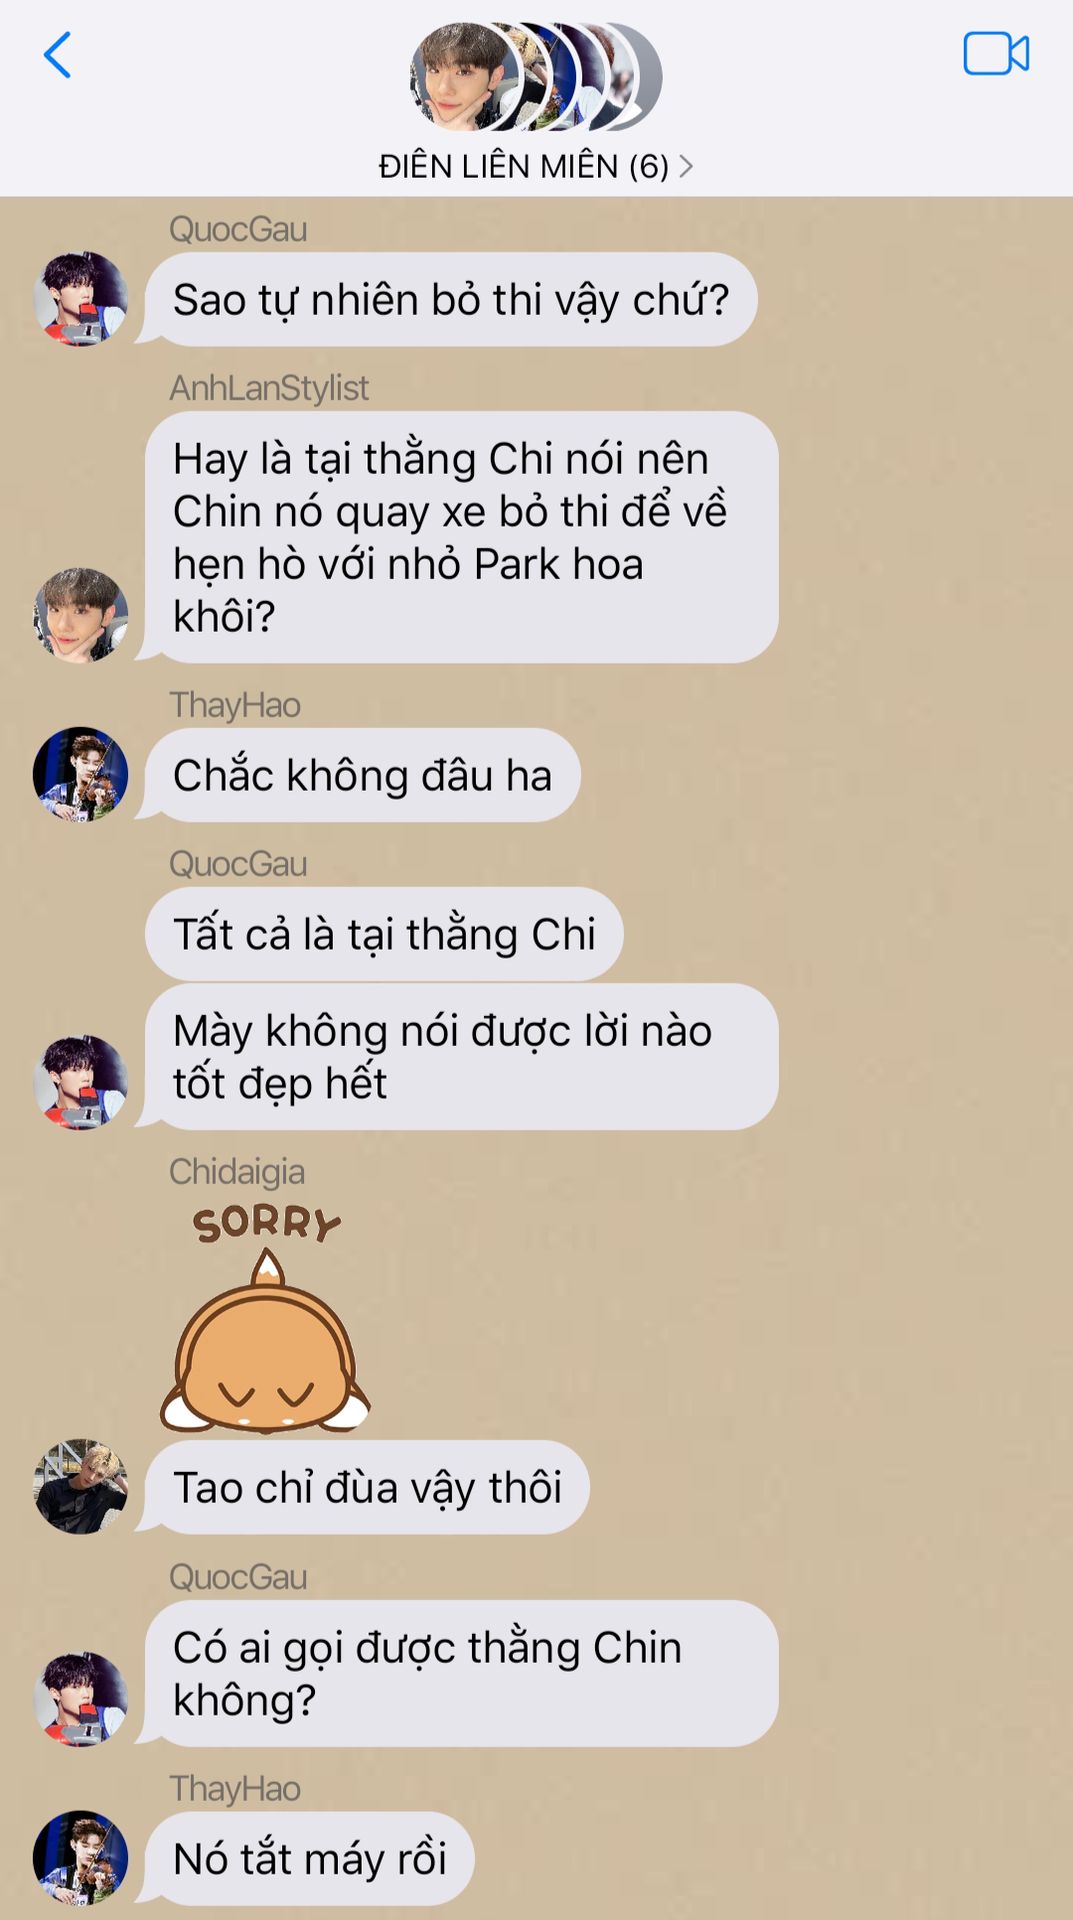Tap ThayHao's avatar next to 'Chắc không đâu ha'

pyautogui.click(x=81, y=774)
